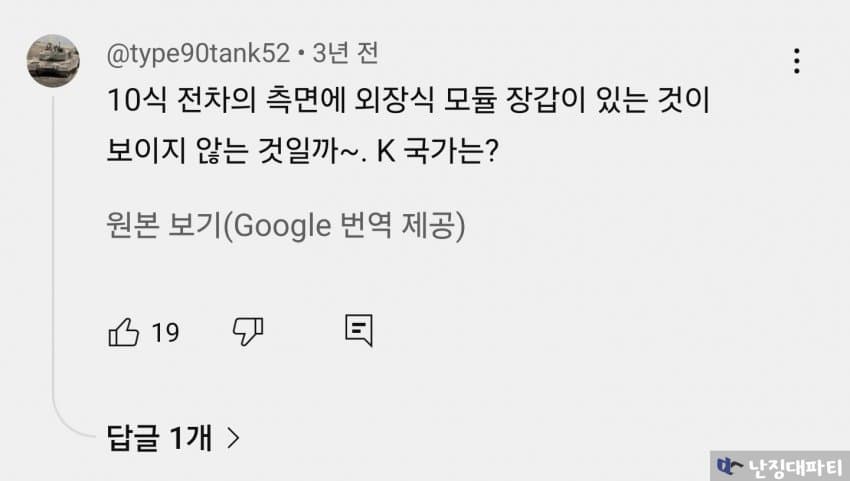Click the chevron beside '답글 1개'
The height and width of the screenshot is (481, 850).
(233, 437)
